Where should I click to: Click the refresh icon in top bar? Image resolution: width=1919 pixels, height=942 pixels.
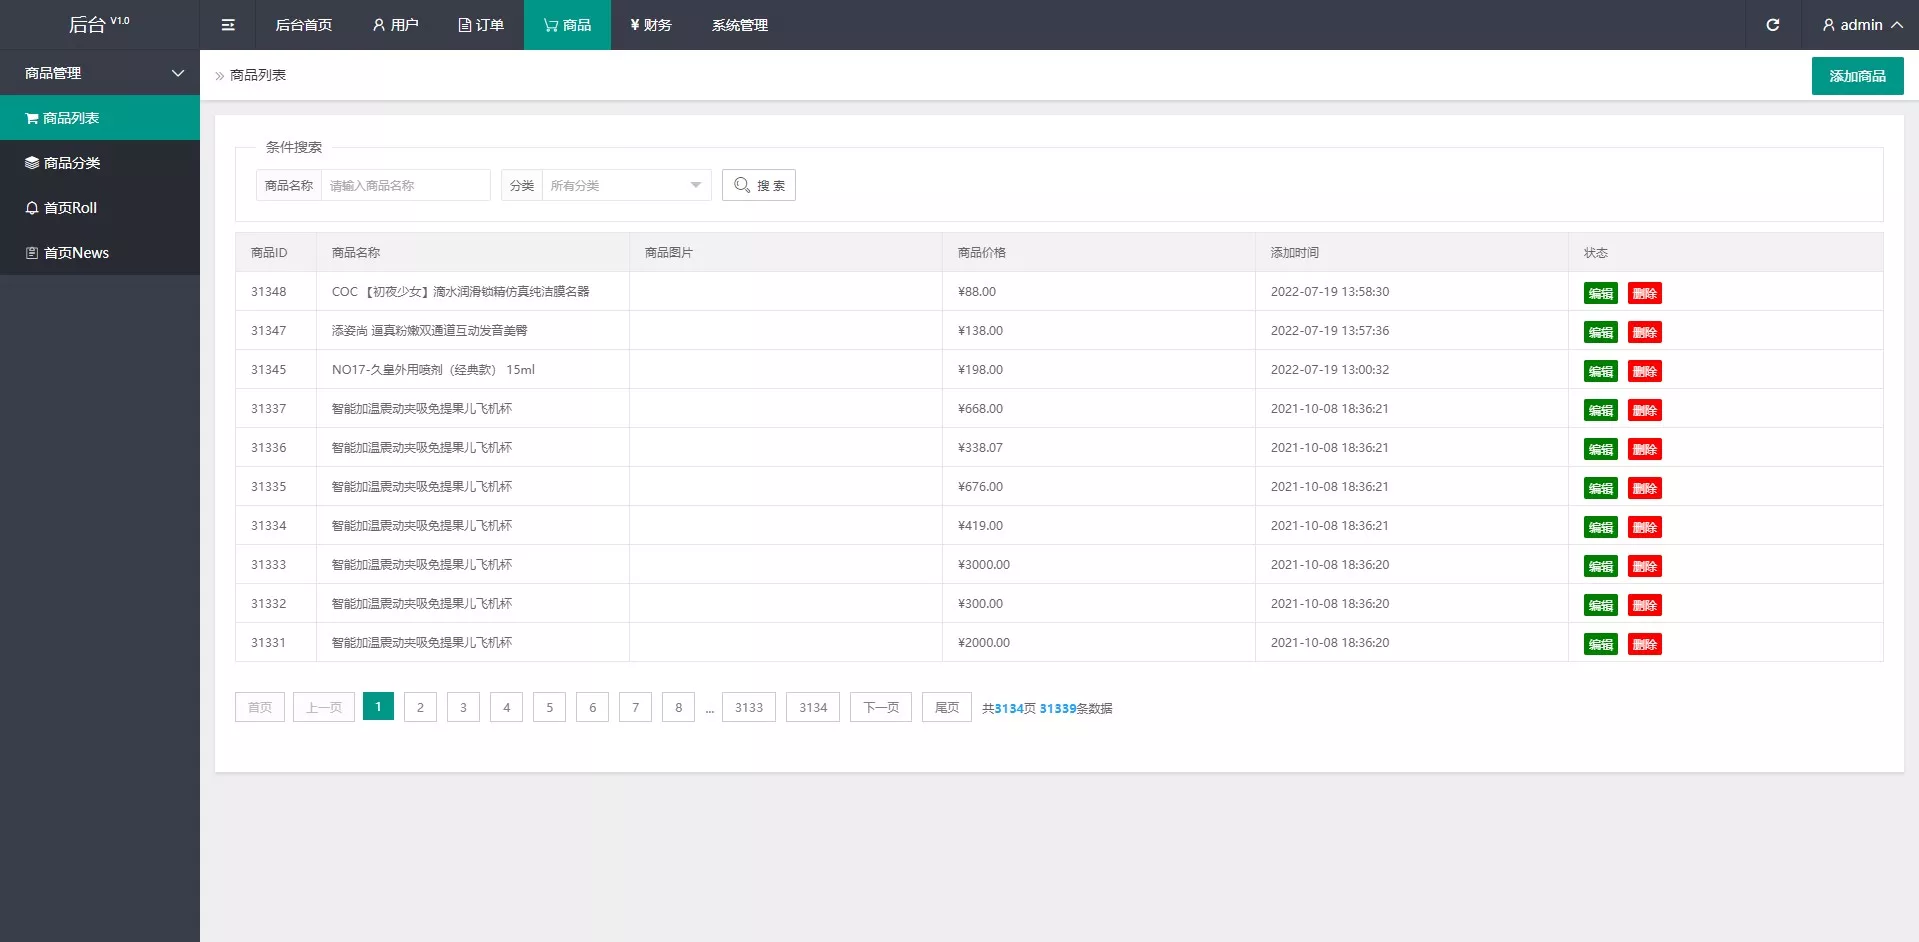(x=1772, y=25)
